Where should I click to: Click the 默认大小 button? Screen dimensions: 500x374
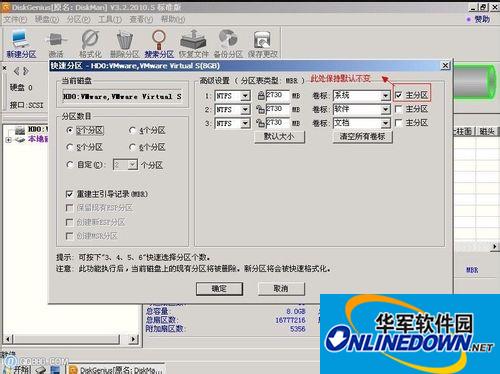click(x=279, y=137)
